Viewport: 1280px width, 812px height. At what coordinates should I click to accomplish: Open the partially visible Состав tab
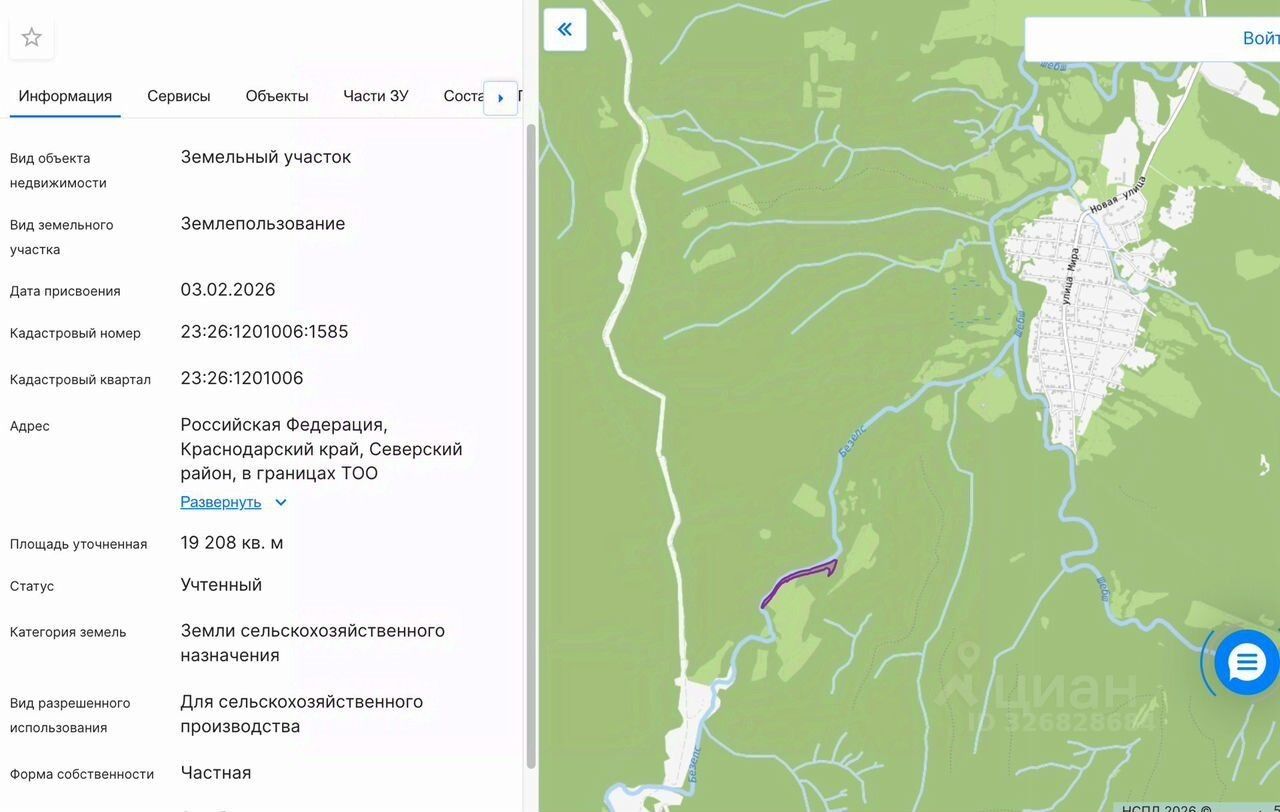463,96
